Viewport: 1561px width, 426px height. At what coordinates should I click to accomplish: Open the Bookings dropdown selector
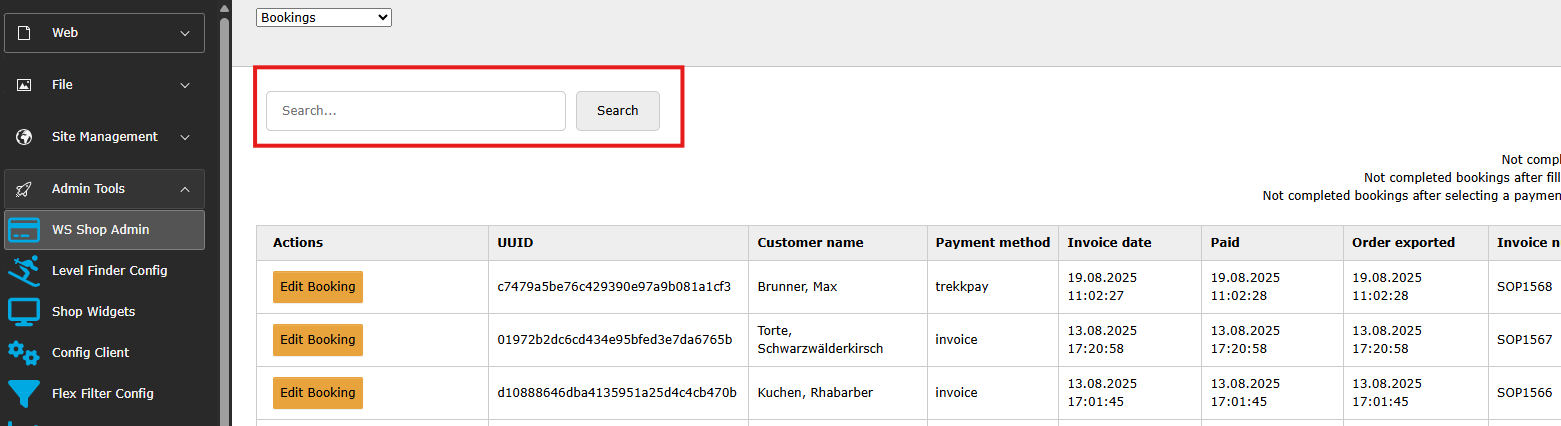[x=324, y=17]
